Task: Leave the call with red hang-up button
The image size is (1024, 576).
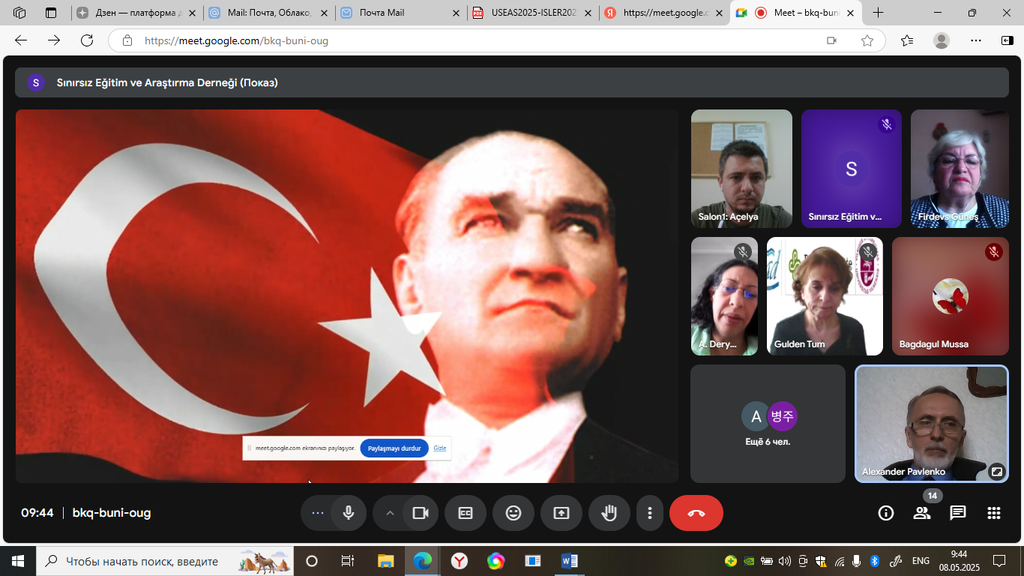Action: 696,513
